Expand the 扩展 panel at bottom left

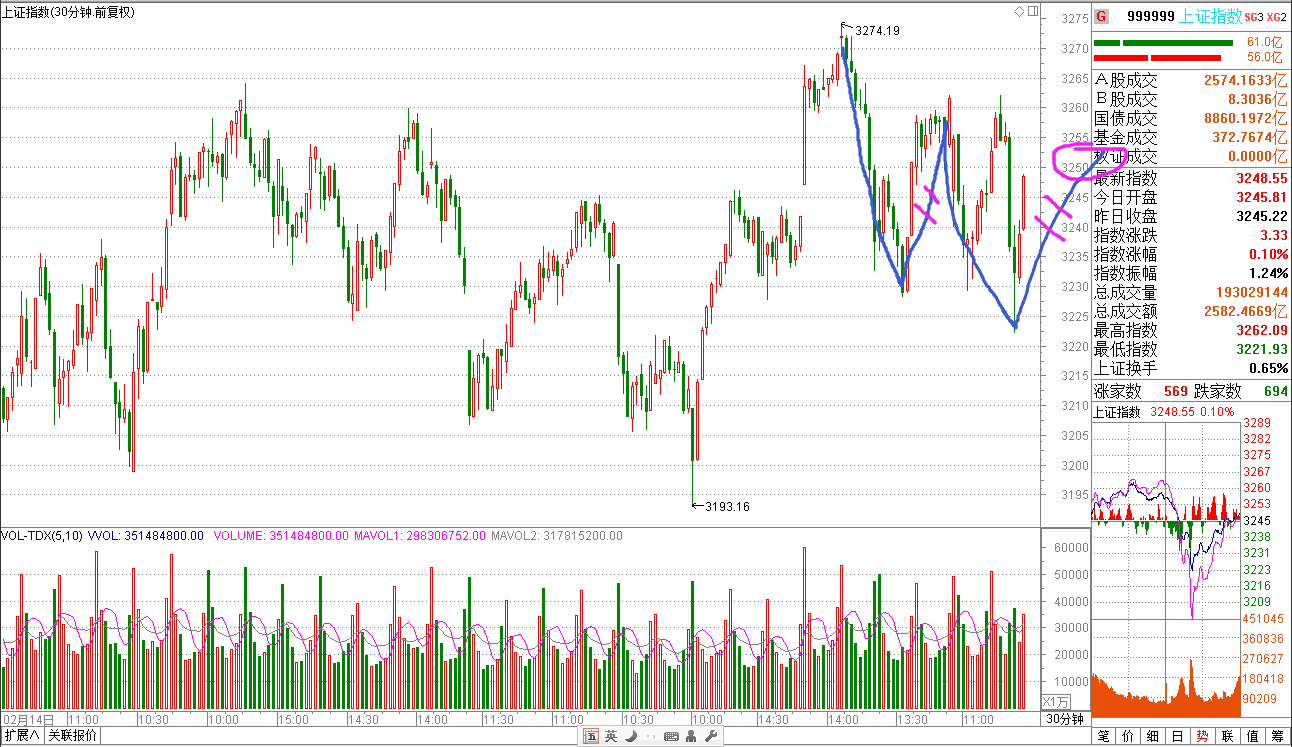pos(21,736)
